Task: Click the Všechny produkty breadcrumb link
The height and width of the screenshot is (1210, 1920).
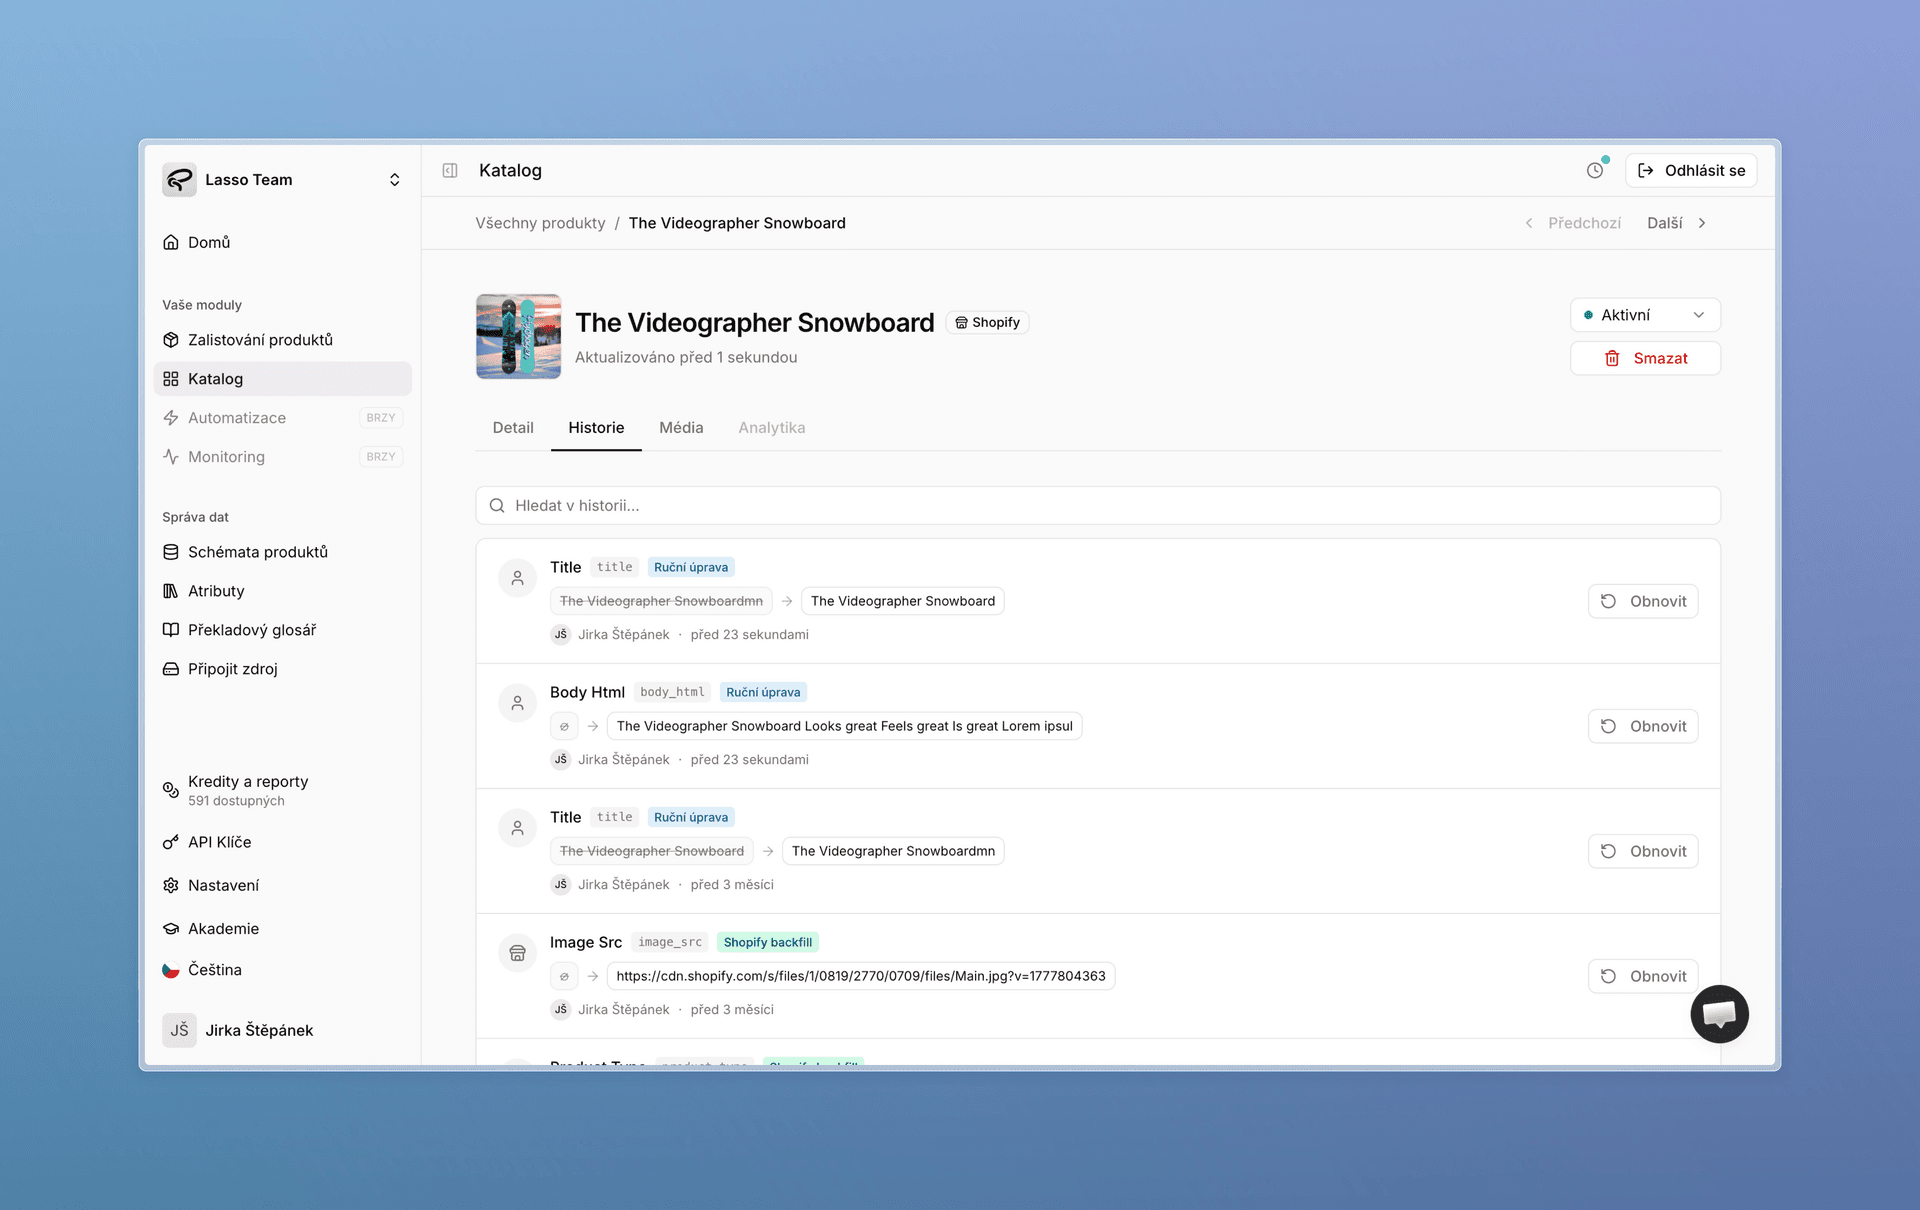Action: (x=540, y=223)
